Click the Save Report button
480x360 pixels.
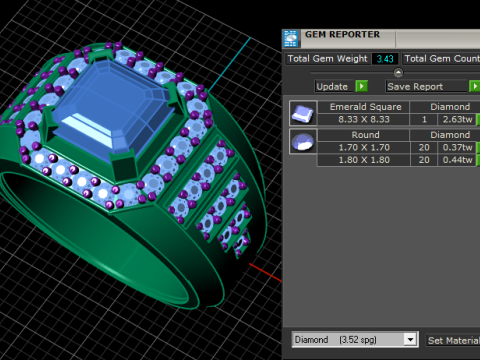point(426,86)
